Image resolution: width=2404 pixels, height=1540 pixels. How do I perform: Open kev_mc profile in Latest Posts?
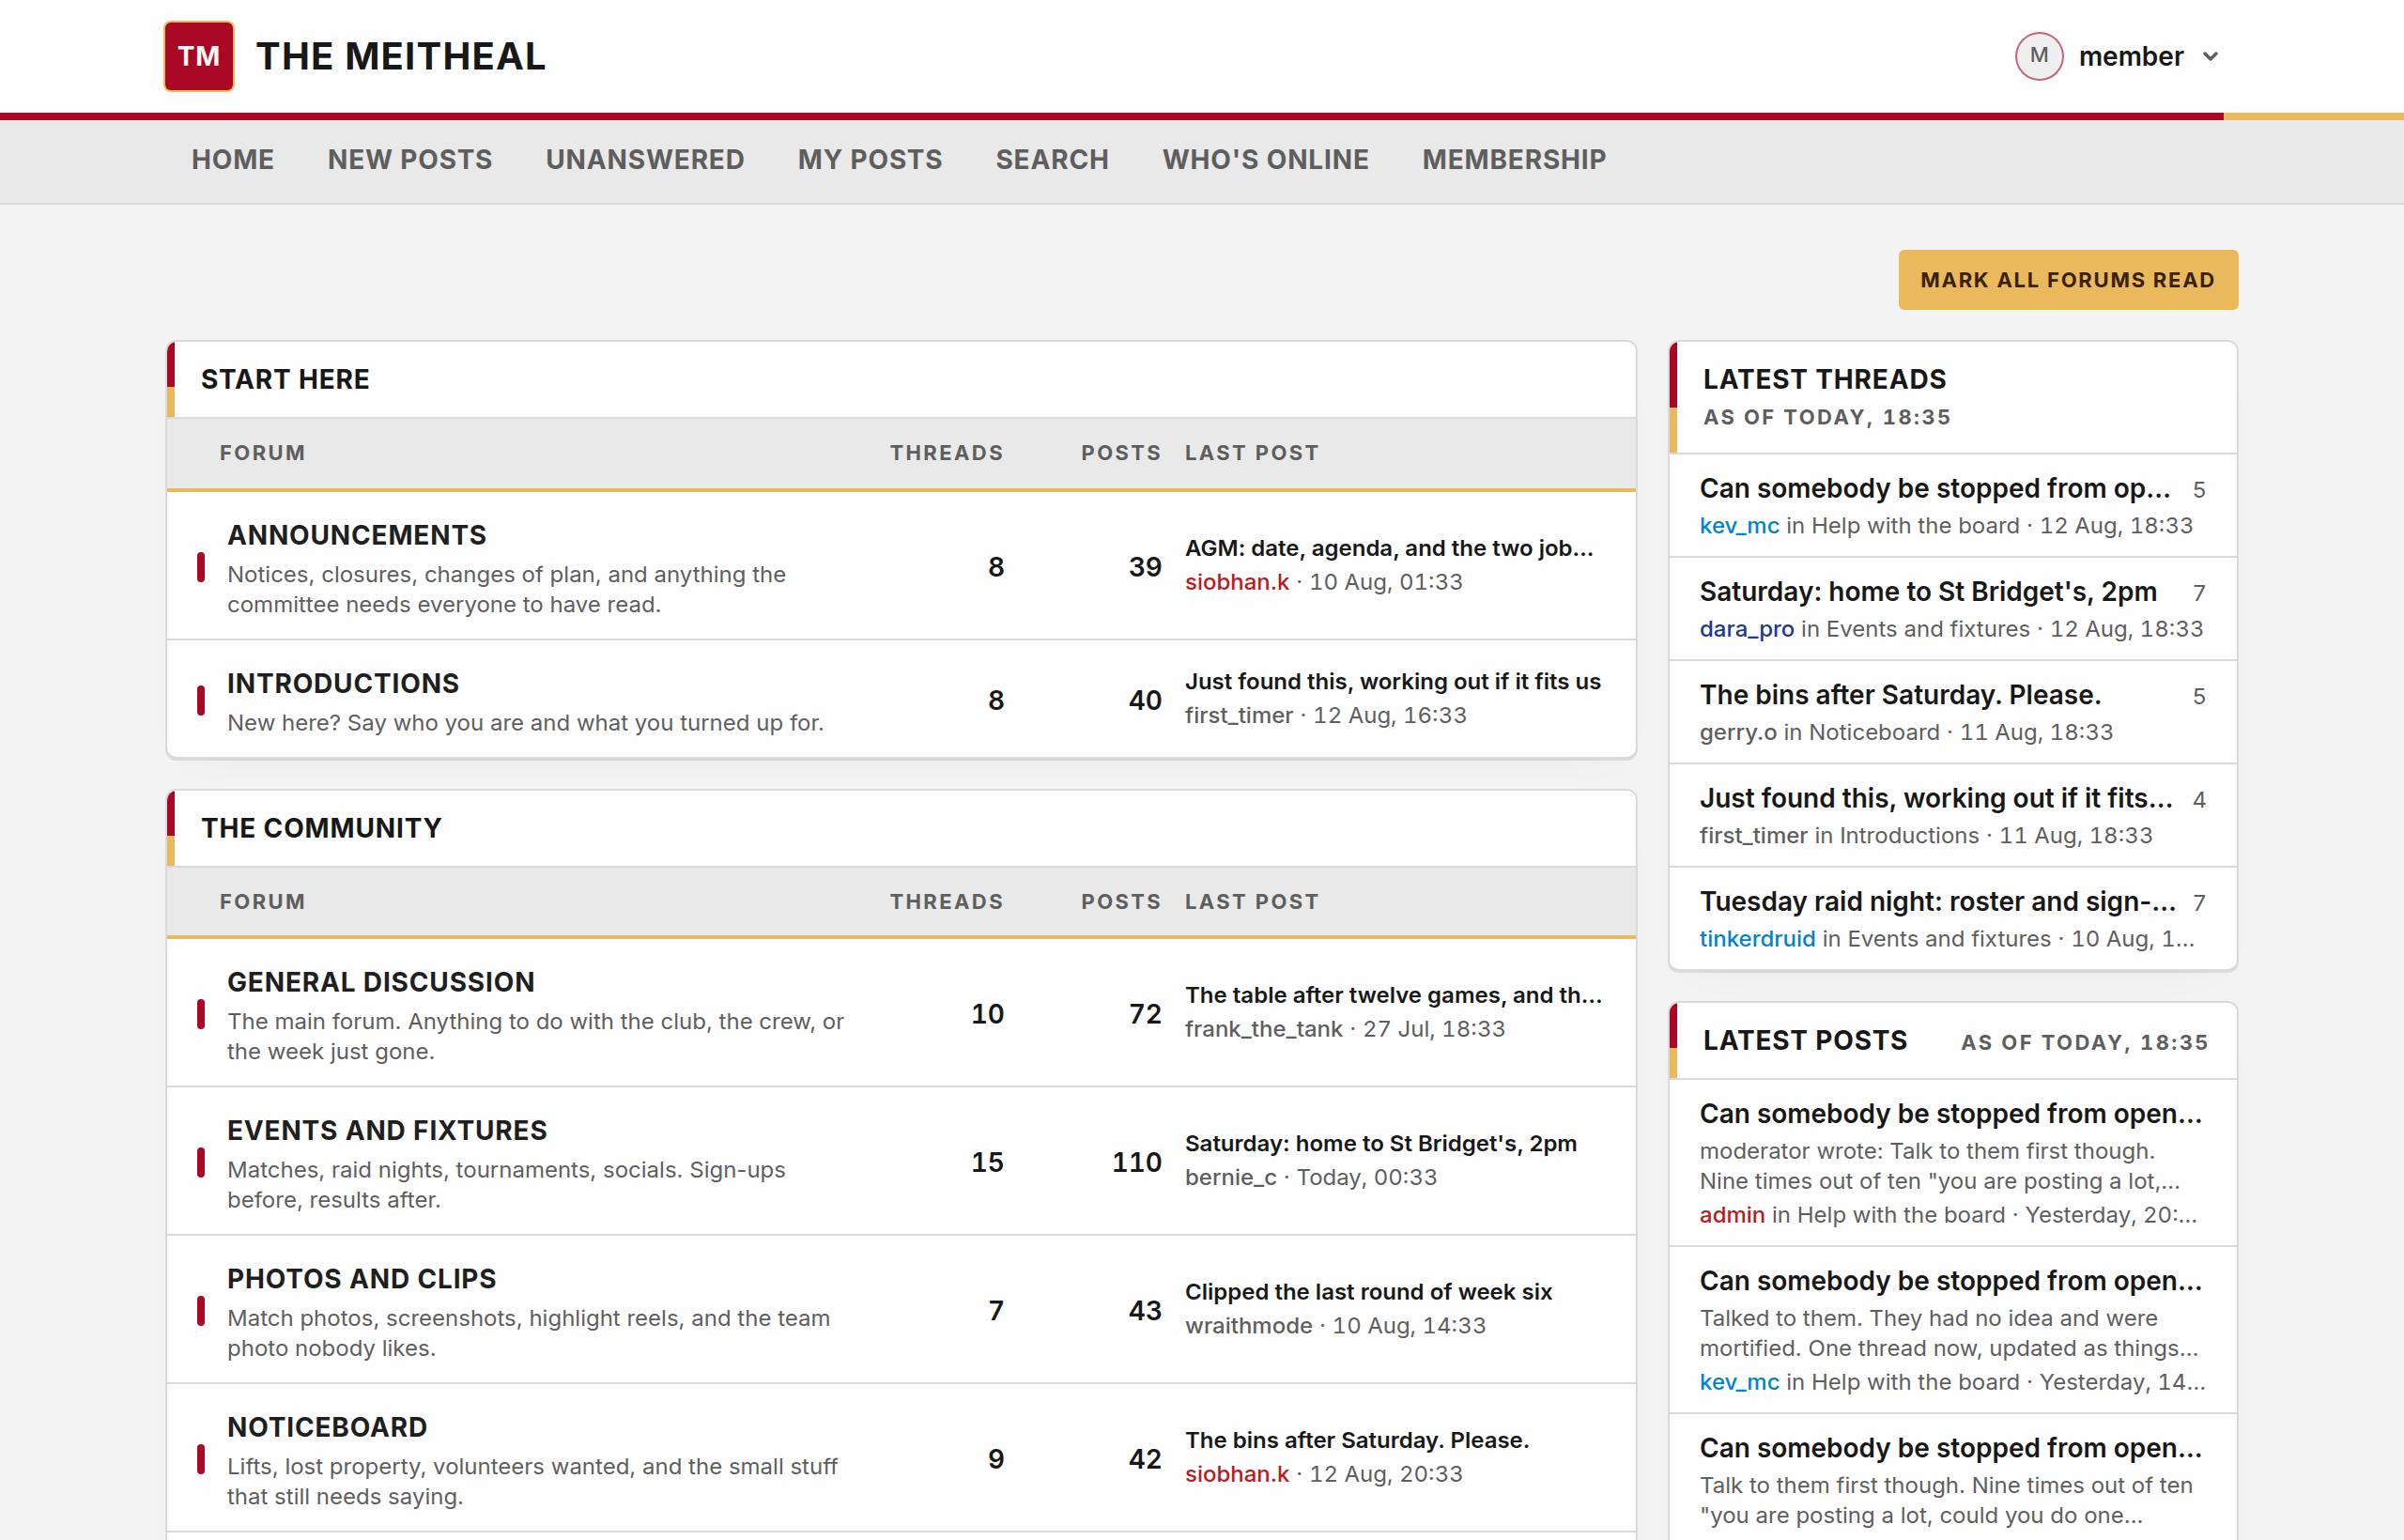1739,1382
